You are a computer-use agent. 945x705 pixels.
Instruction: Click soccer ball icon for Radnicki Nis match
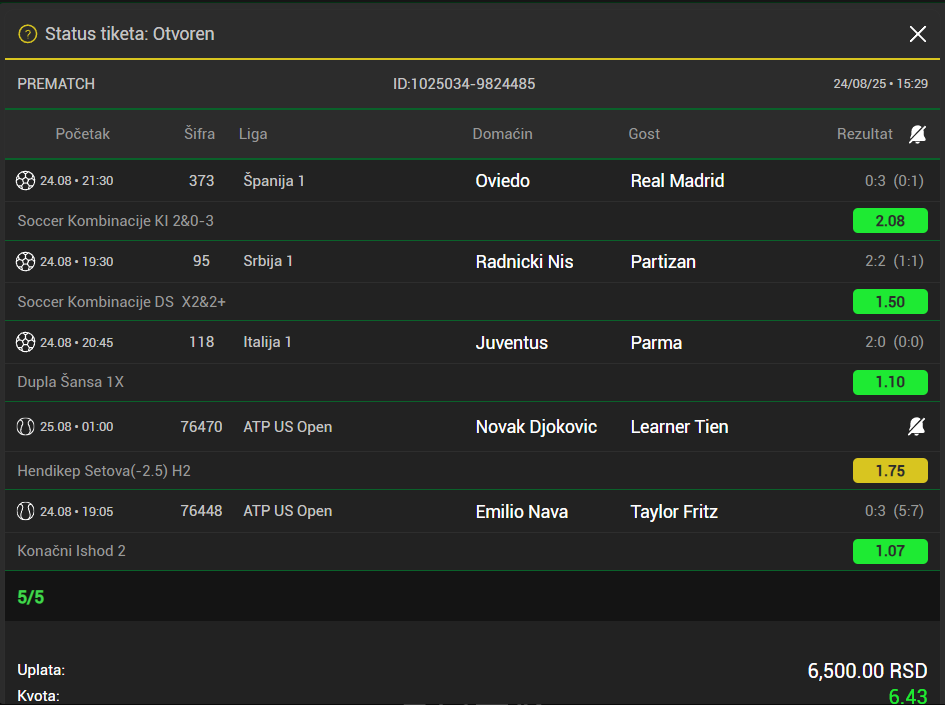[25, 262]
